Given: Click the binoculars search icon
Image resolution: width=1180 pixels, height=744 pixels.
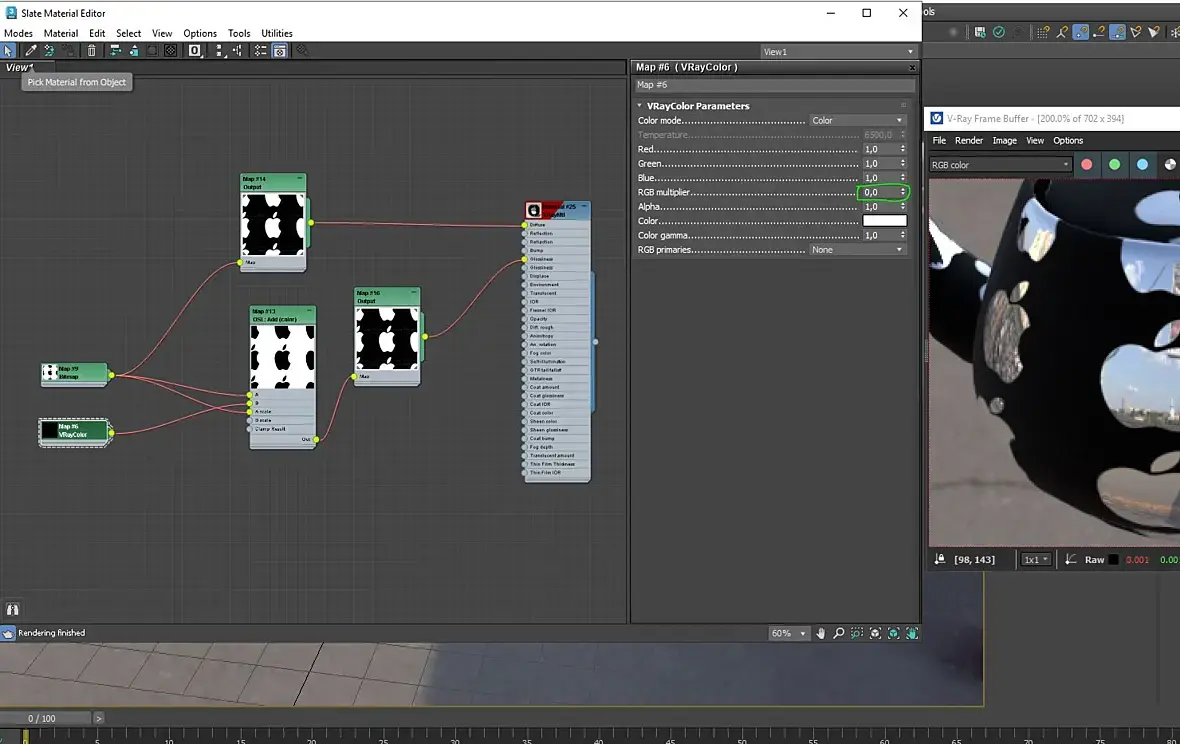Looking at the screenshot, I should (13, 609).
